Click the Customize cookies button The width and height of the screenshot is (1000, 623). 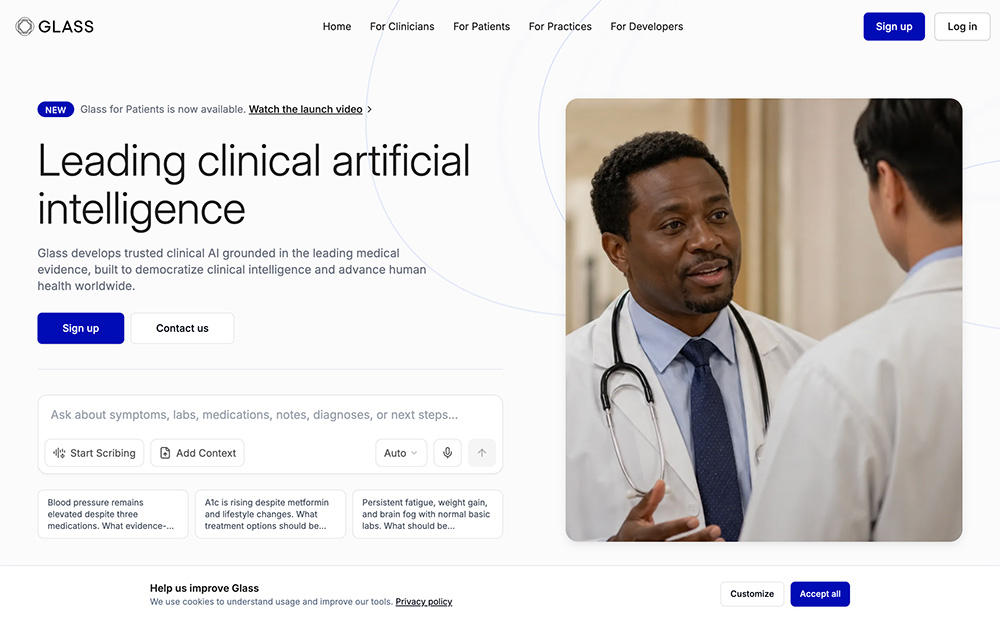pyautogui.click(x=752, y=594)
